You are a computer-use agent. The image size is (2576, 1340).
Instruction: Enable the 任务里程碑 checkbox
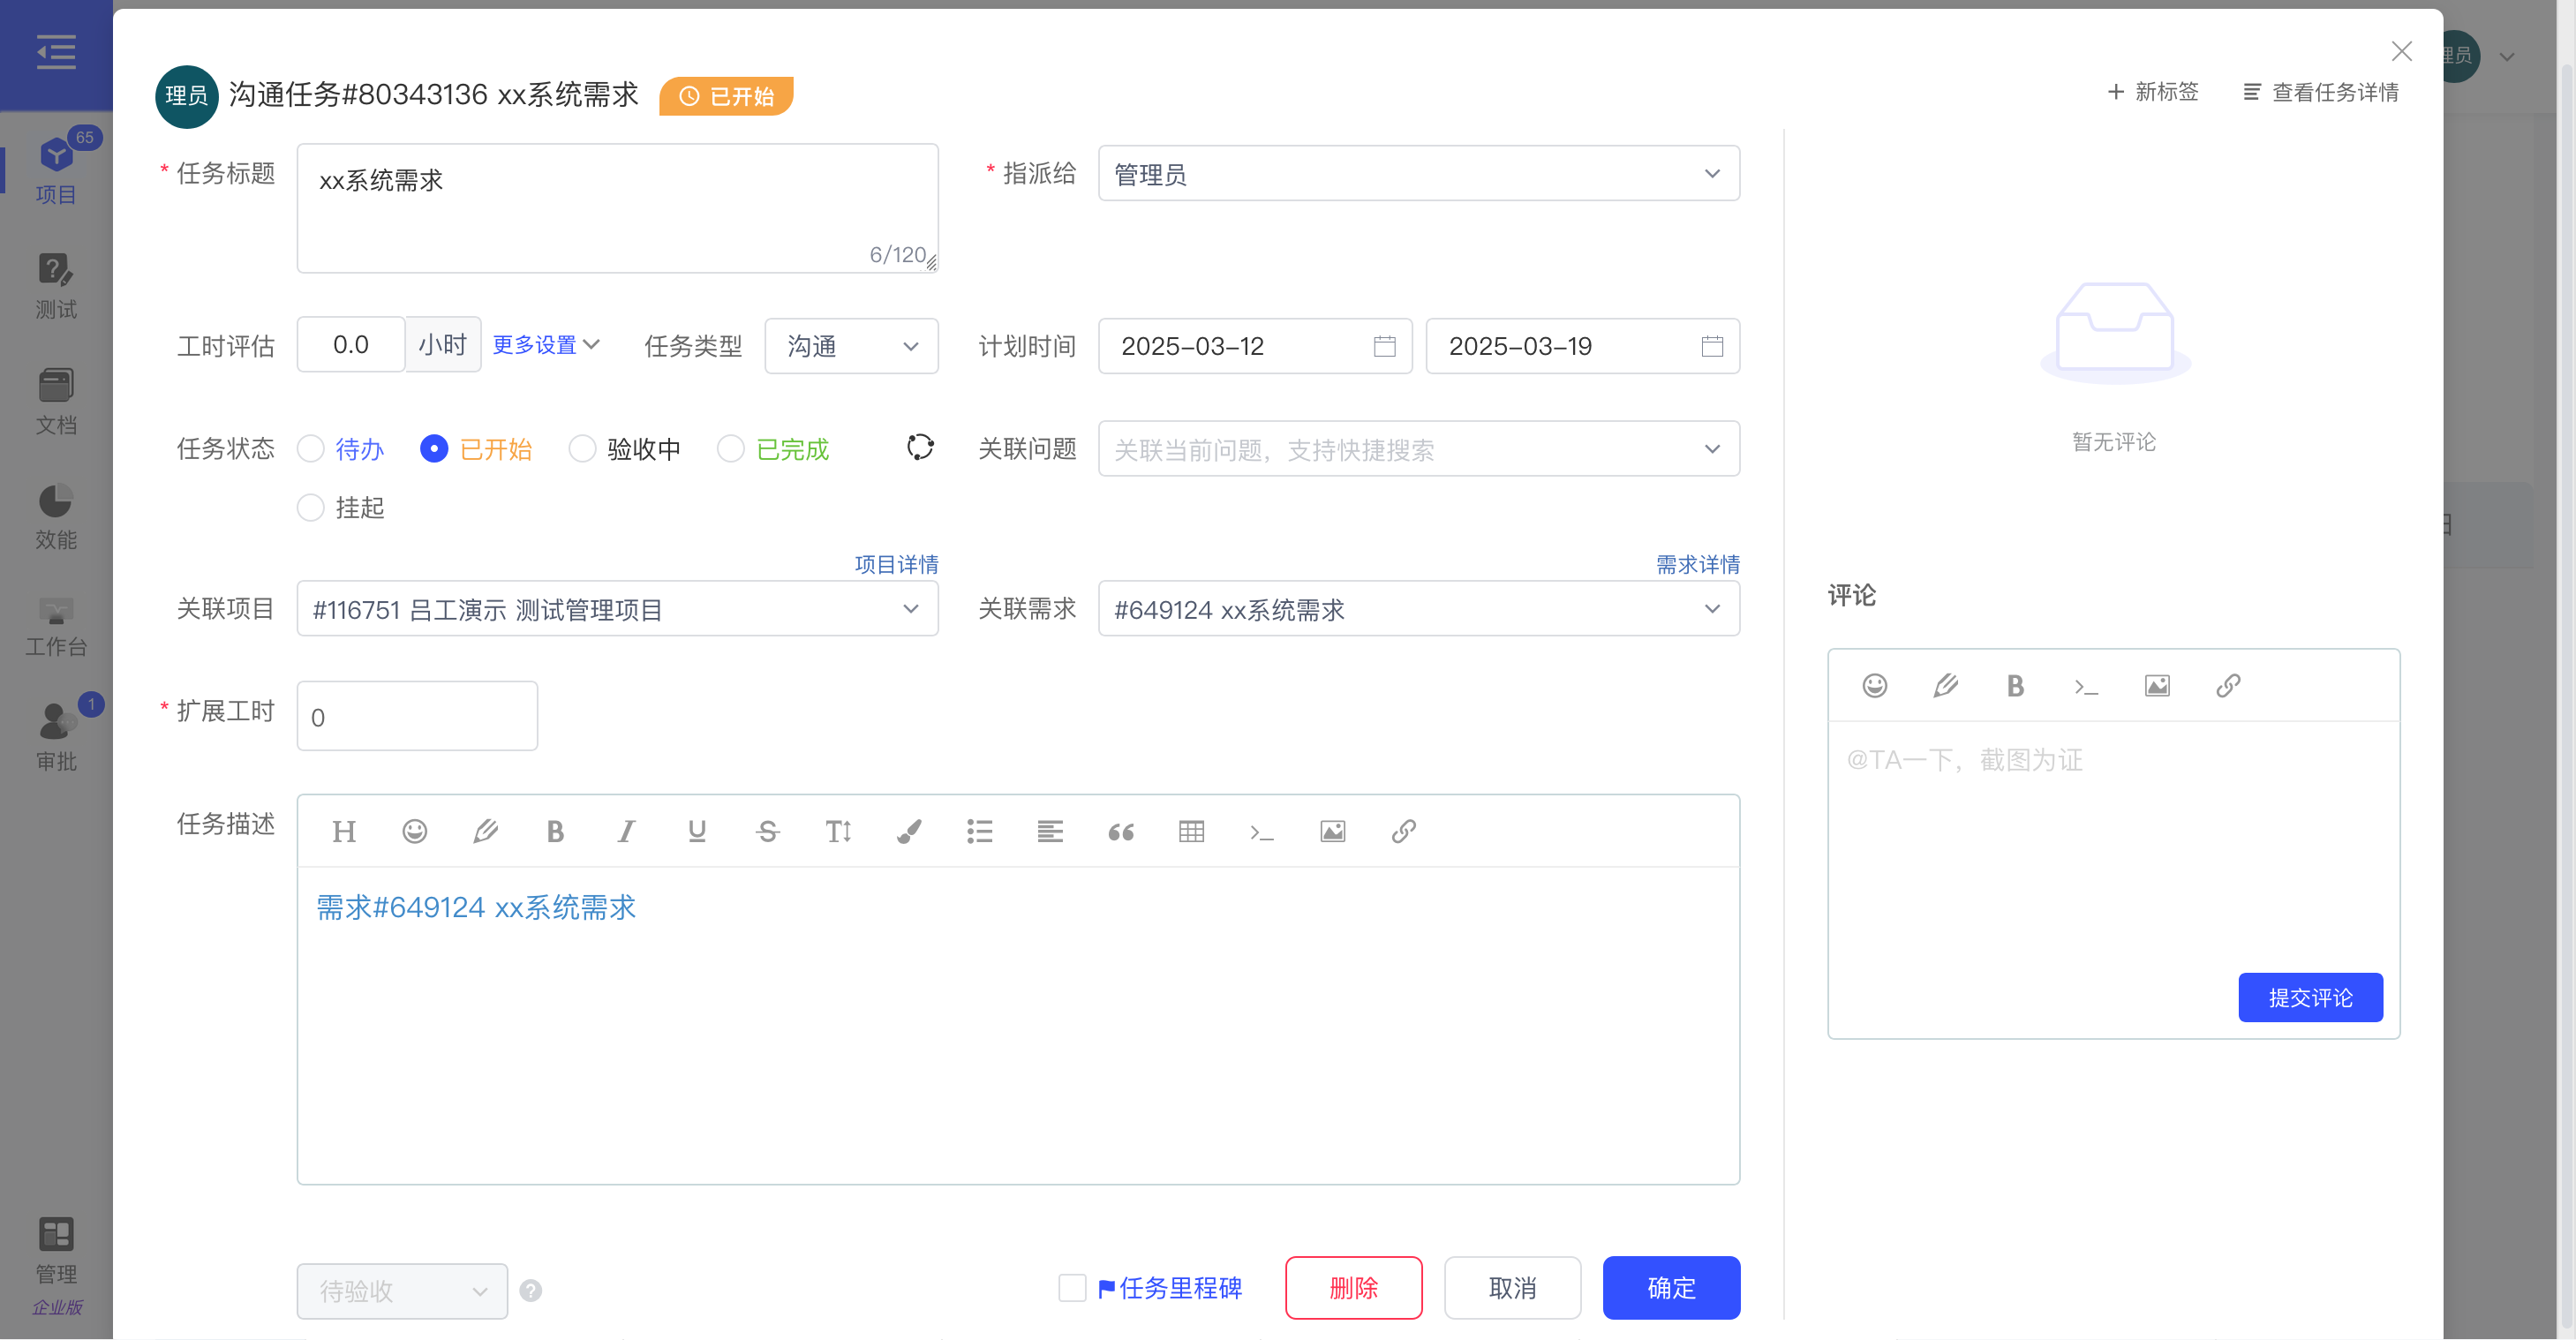pos(1071,1288)
